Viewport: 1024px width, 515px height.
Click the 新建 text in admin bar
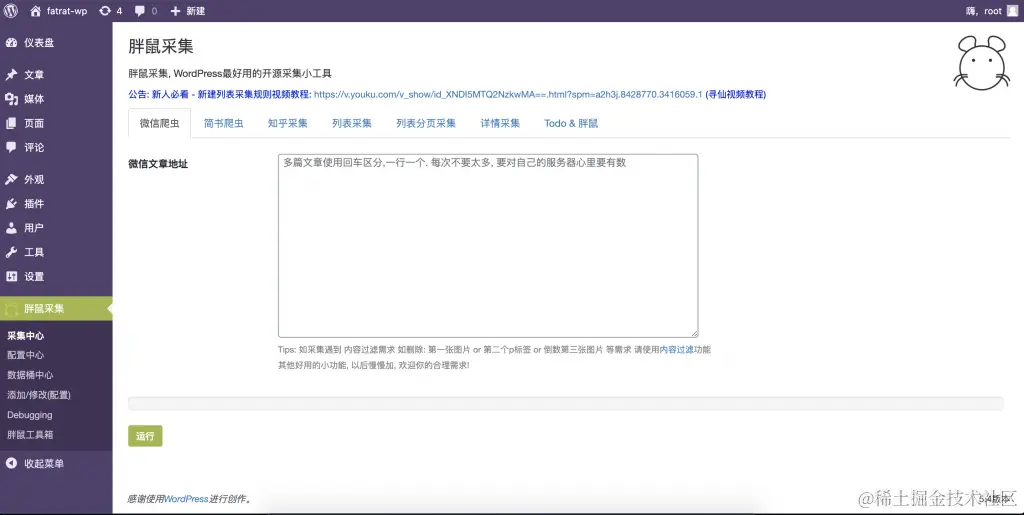195,11
